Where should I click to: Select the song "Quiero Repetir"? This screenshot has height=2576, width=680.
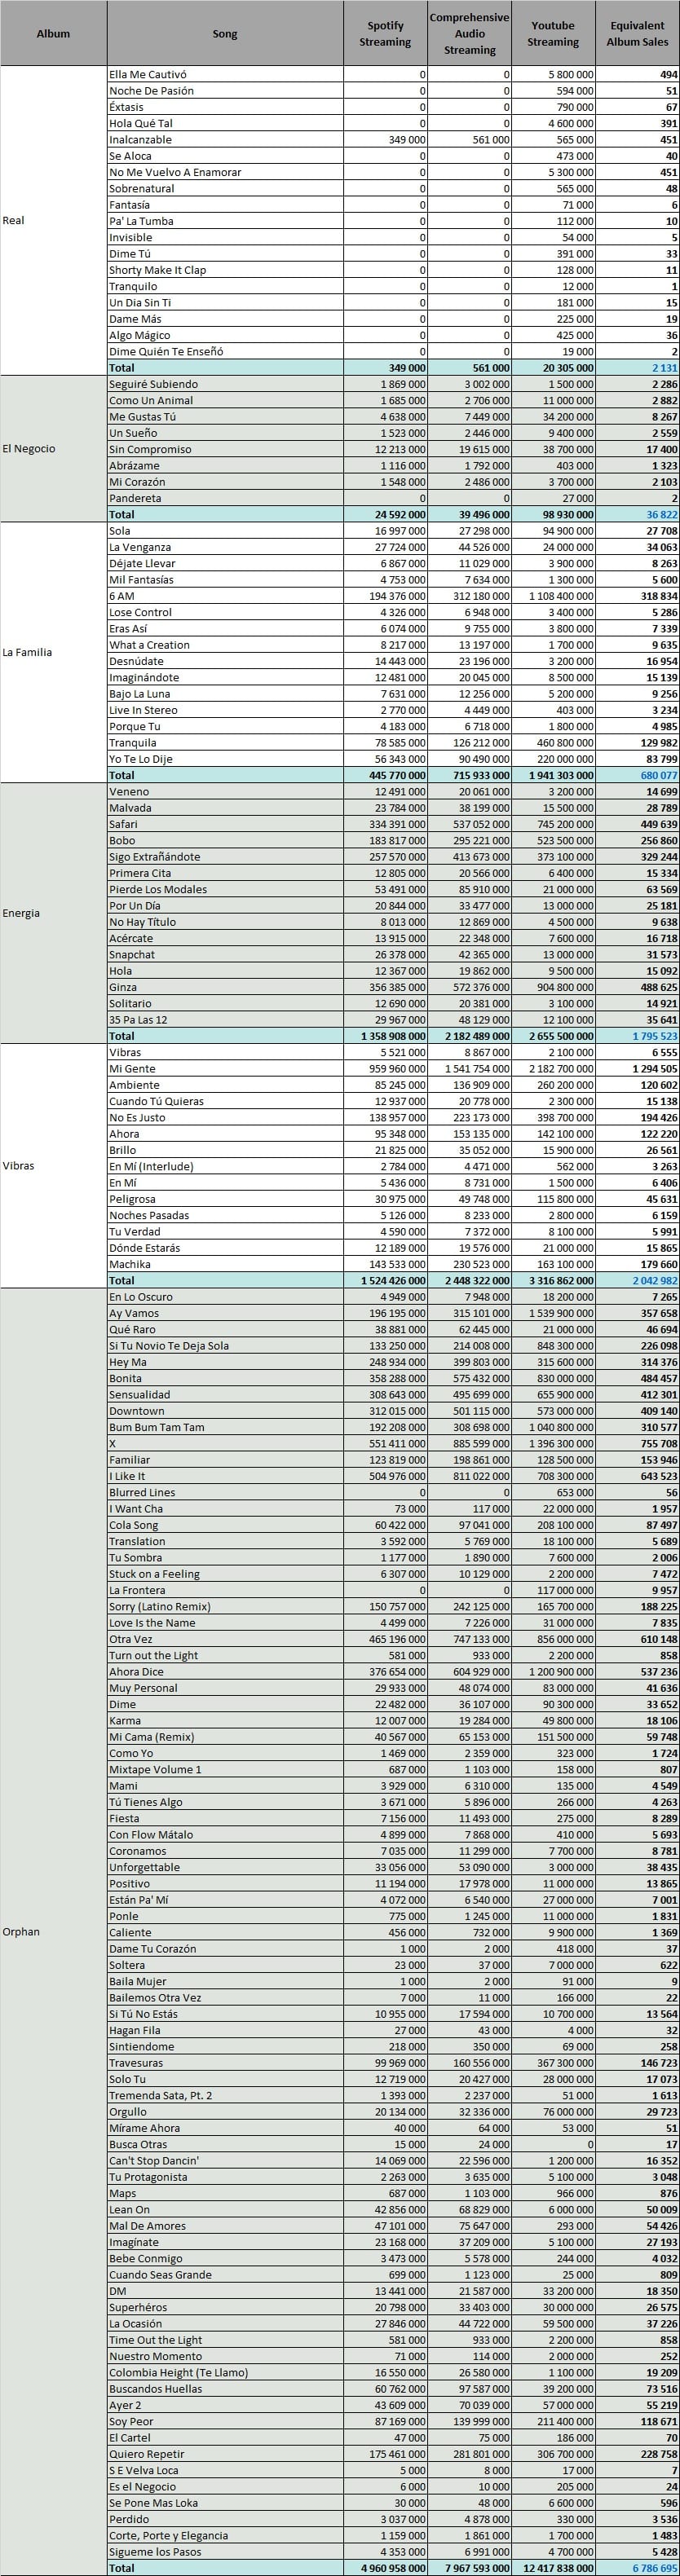click(x=147, y=2454)
